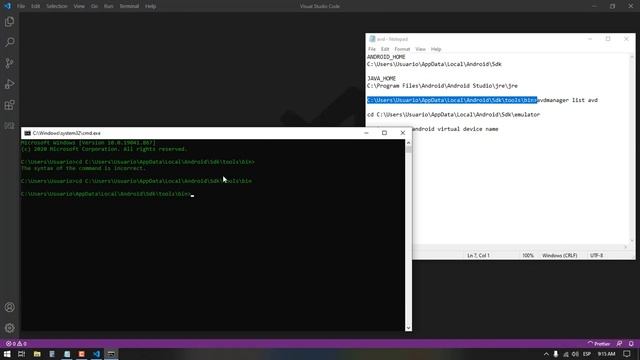This screenshot has width=640, height=360.
Task: Click the syntax incorrect error line in cmd
Action: coord(83,168)
